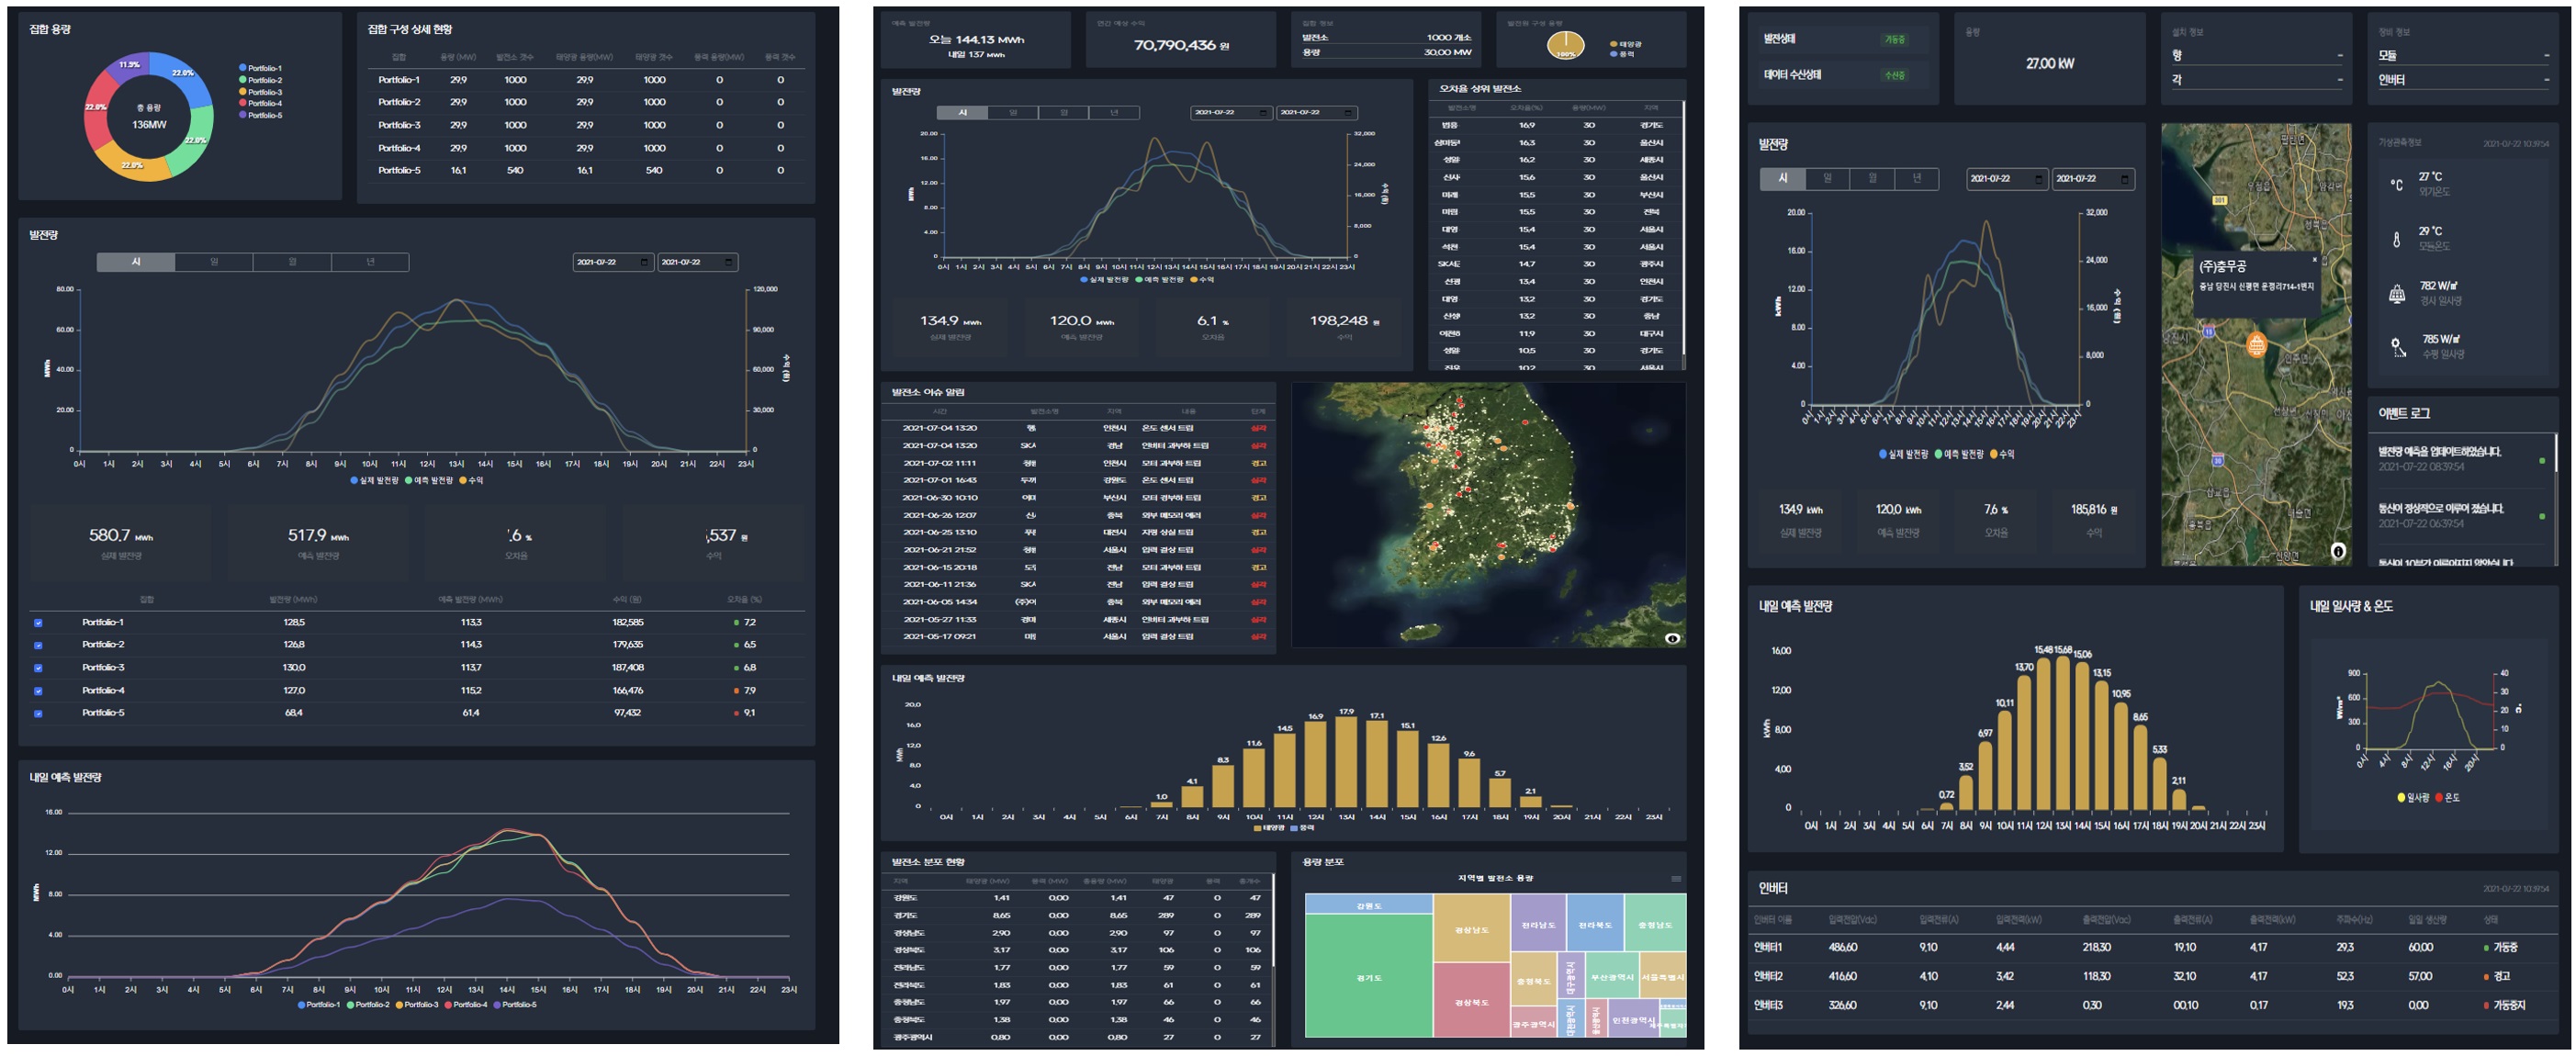
Task: Uncheck the Portfolio-1 checkbox
Action: coord(38,622)
